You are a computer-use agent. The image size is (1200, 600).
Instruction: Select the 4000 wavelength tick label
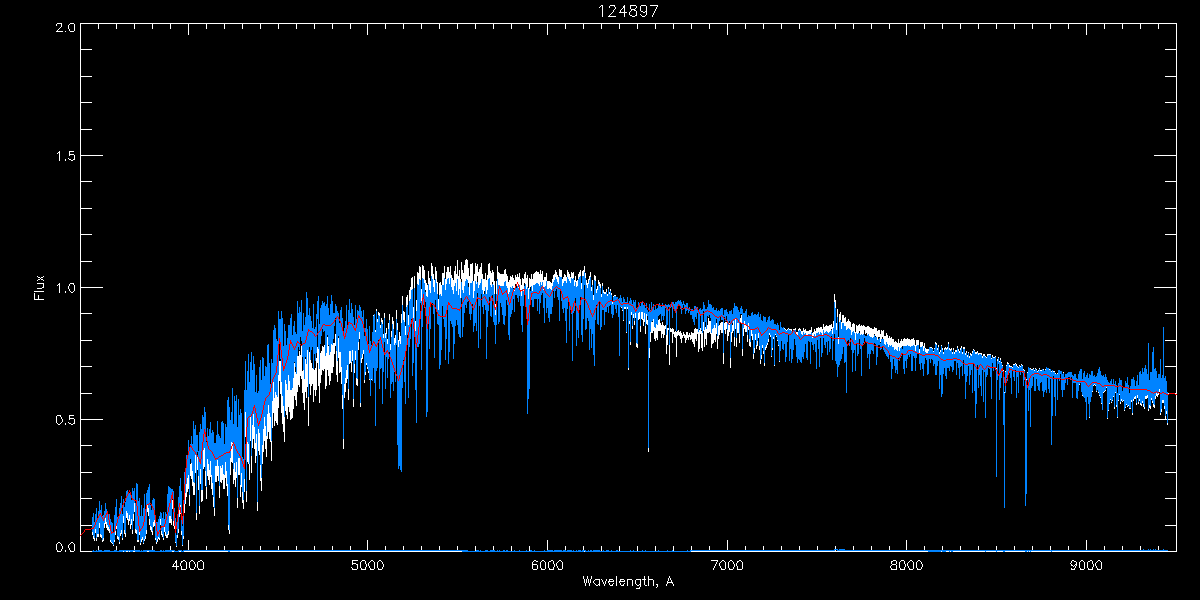point(188,565)
